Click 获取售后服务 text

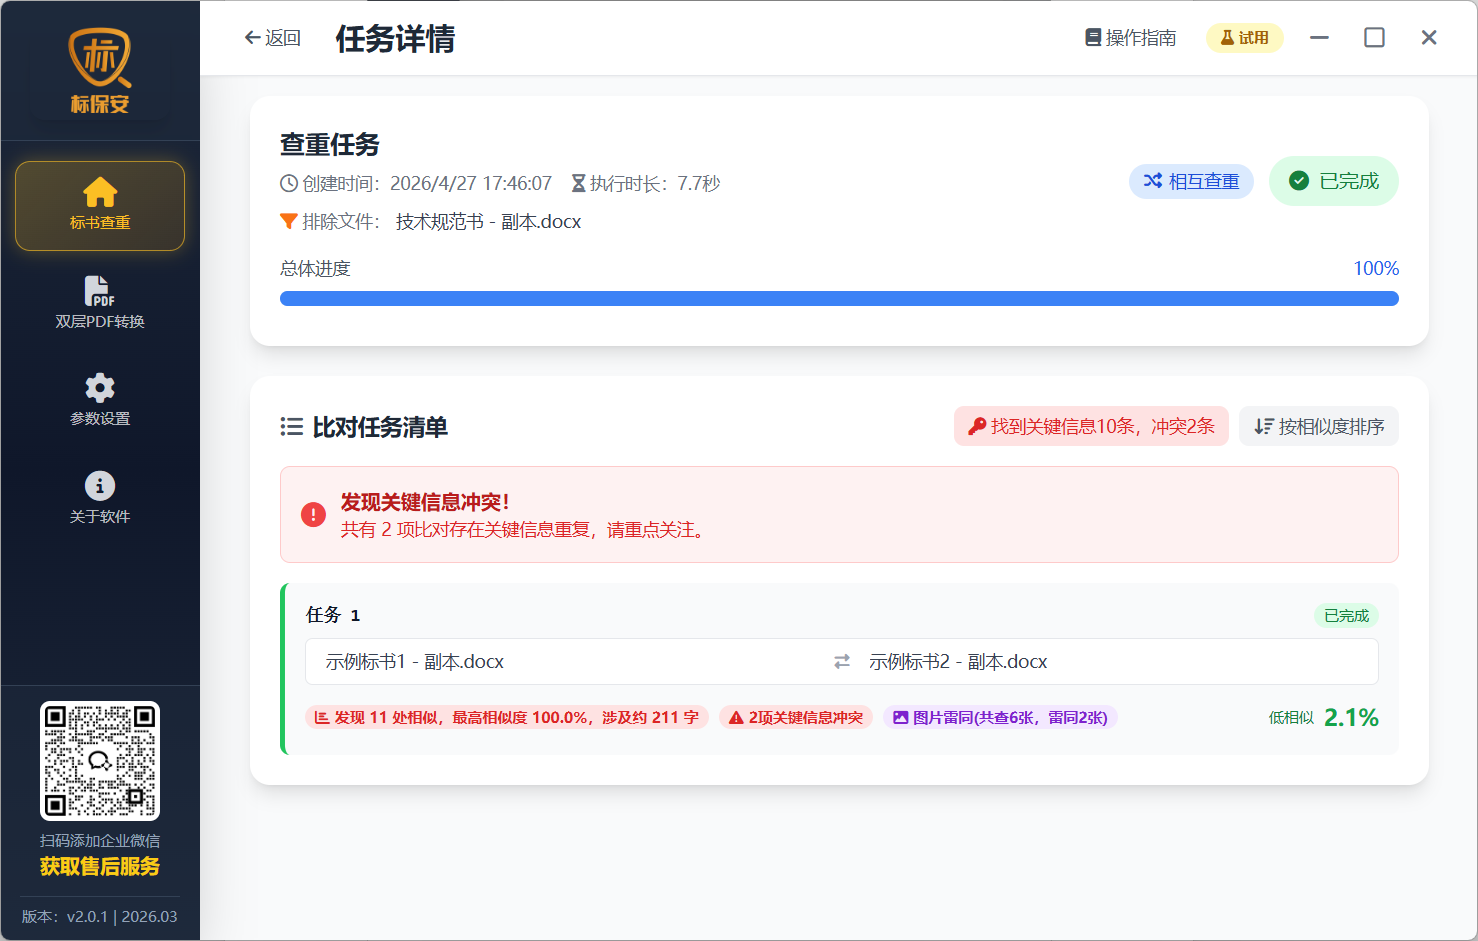point(100,866)
